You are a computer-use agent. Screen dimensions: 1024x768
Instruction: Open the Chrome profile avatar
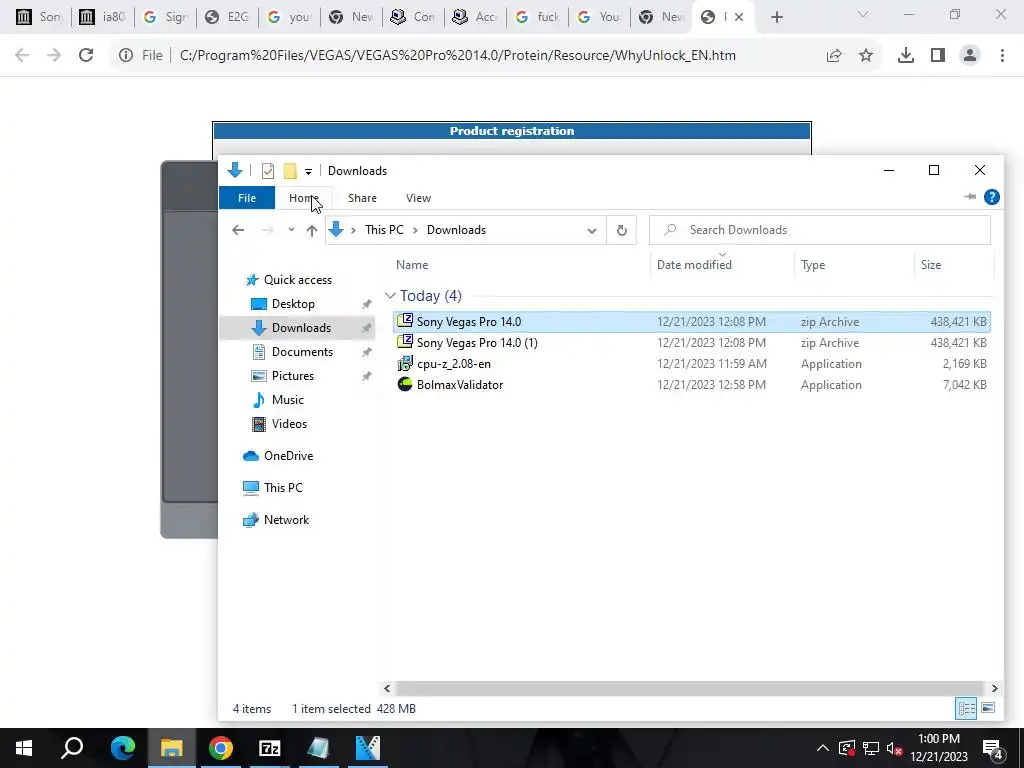(x=970, y=56)
